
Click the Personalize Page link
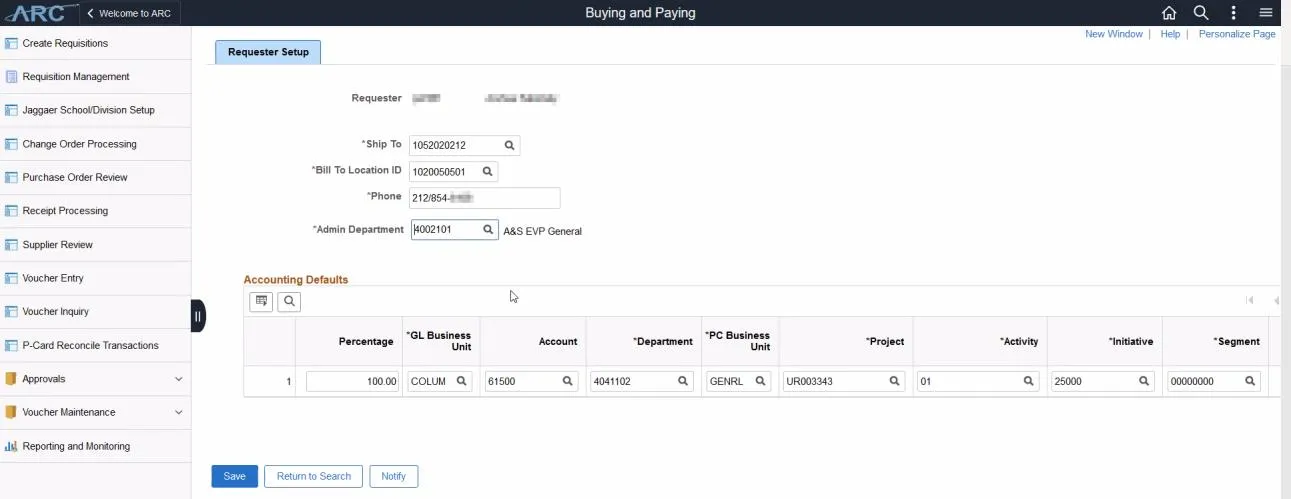(1237, 34)
